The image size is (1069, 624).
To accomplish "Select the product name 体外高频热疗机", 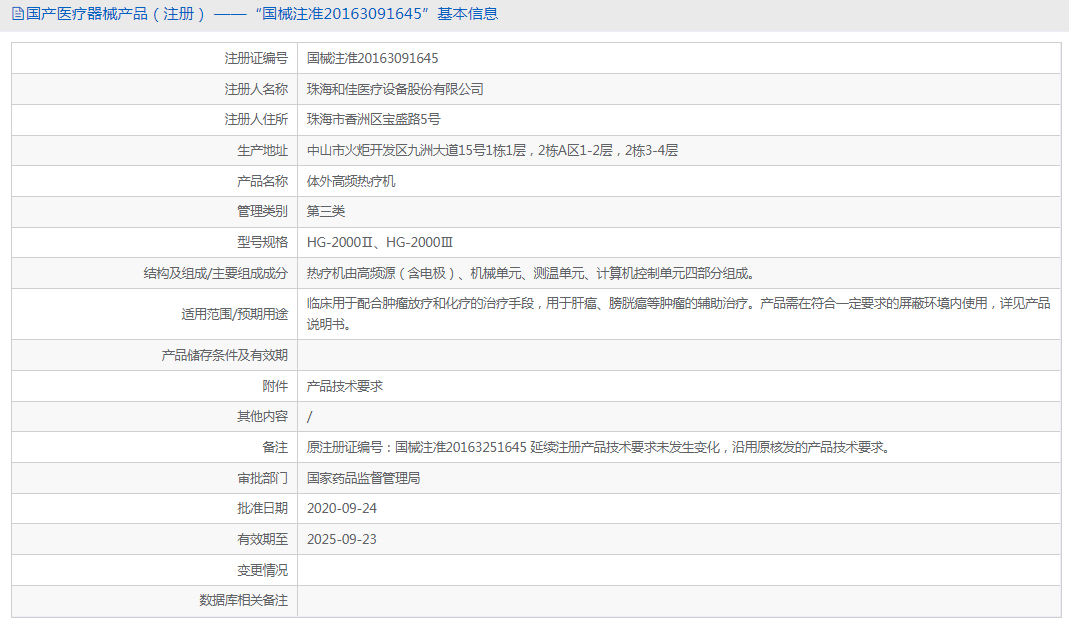I will tap(351, 181).
